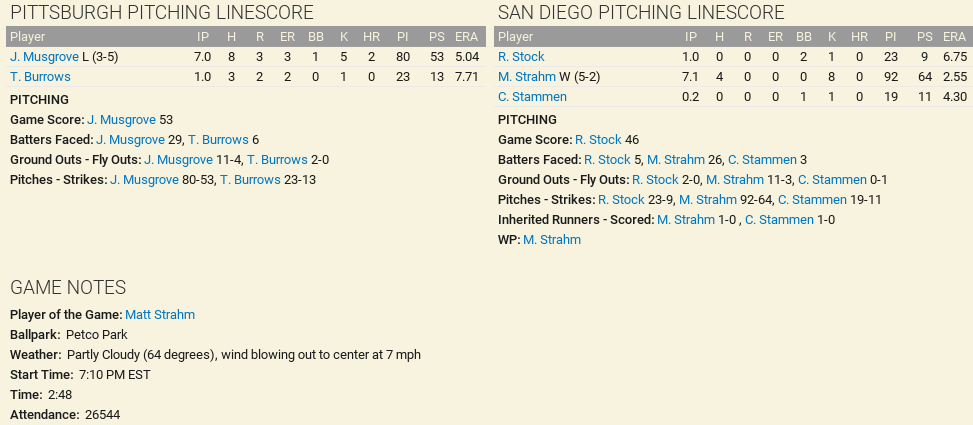The height and width of the screenshot is (425, 973).
Task: Click J. Musgrove in Ground Outs - Fly Outs line
Action: click(178, 160)
